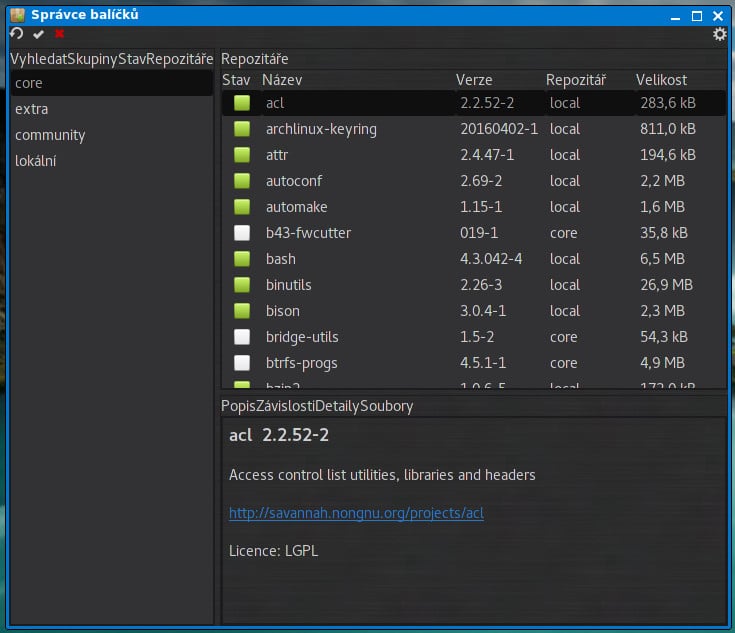This screenshot has width=735, height=633.
Task: Toggle the install box for b43-fwcutter
Action: point(242,233)
